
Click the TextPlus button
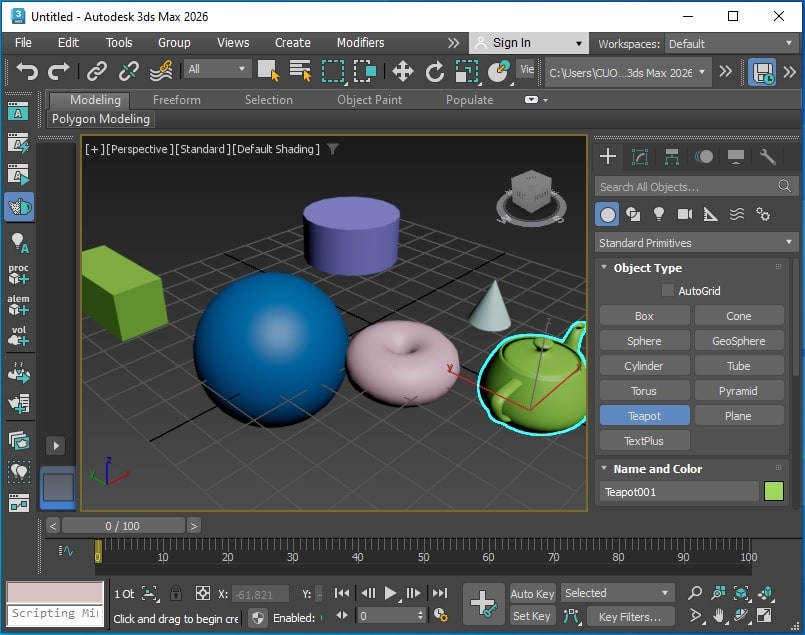point(644,440)
